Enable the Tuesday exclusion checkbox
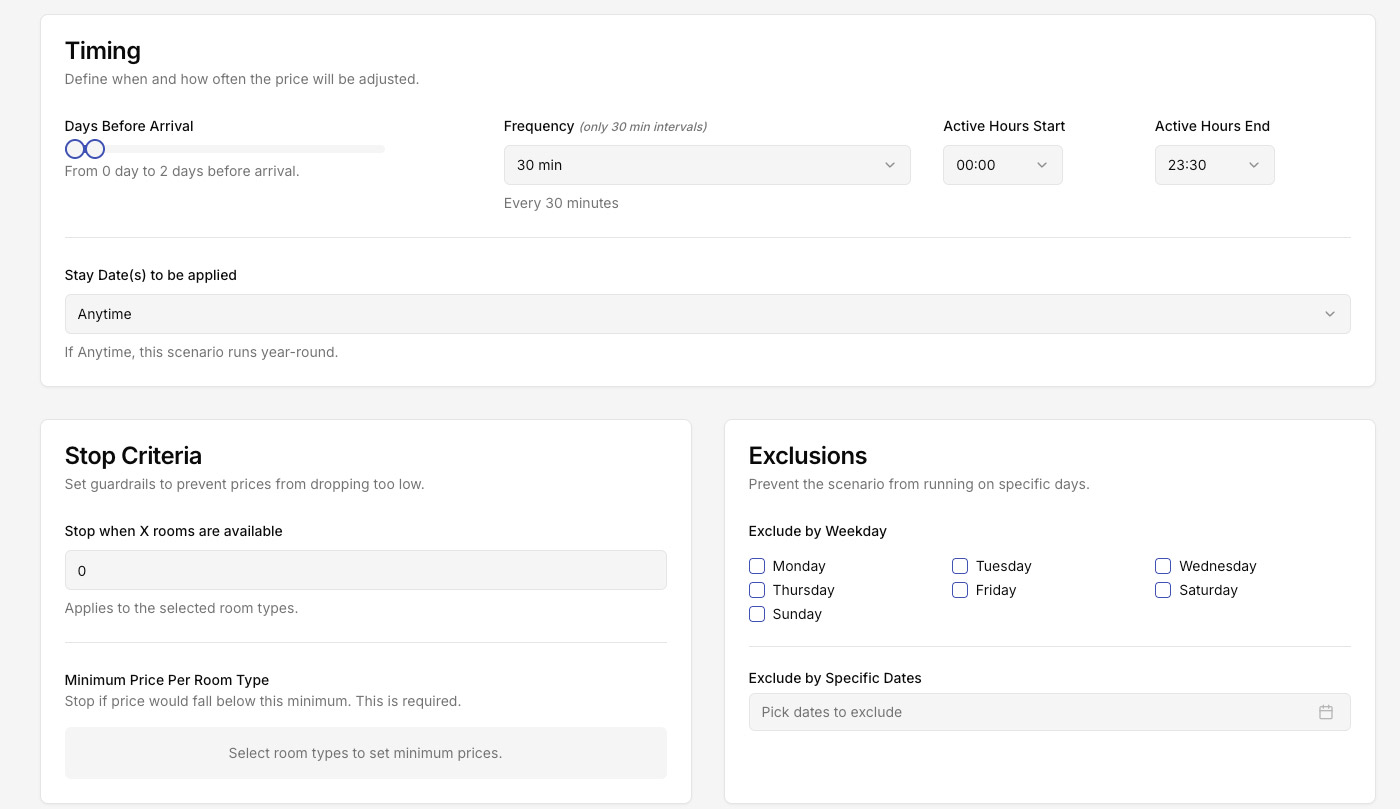This screenshot has width=1400, height=809. click(x=960, y=566)
